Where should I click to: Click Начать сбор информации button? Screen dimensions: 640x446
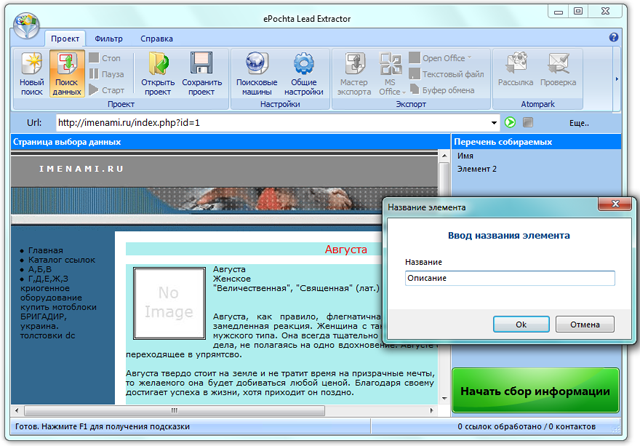536,391
